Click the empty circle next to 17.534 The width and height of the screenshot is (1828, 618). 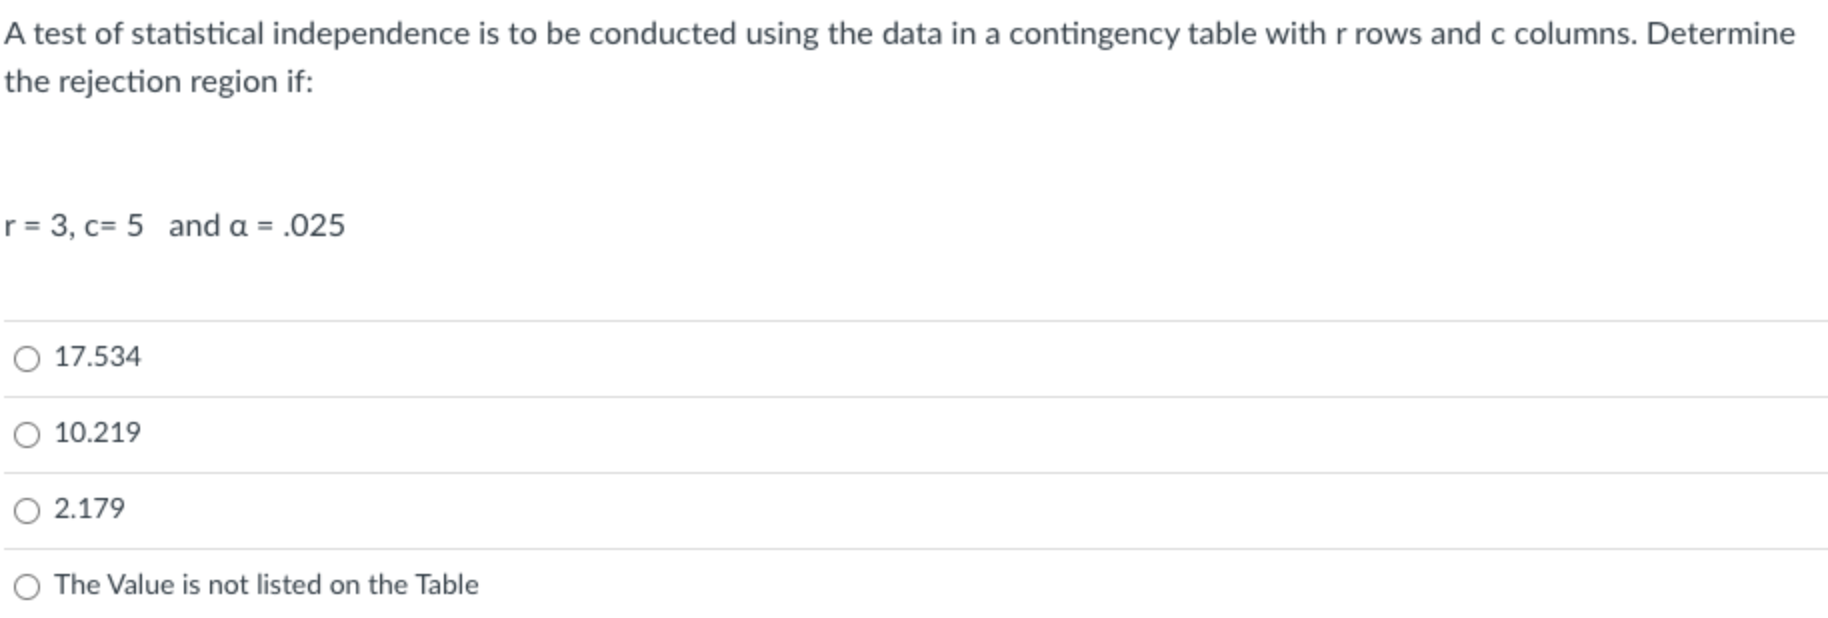coord(27,355)
